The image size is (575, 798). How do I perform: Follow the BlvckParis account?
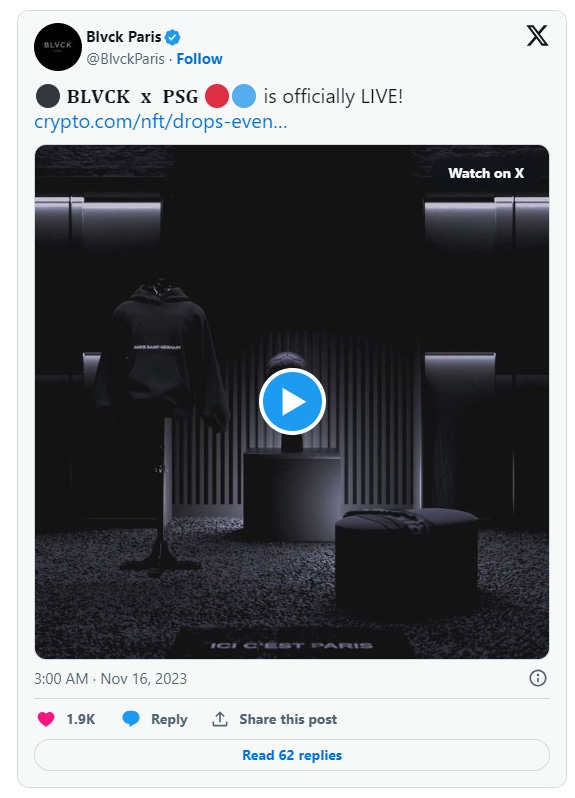tap(199, 59)
